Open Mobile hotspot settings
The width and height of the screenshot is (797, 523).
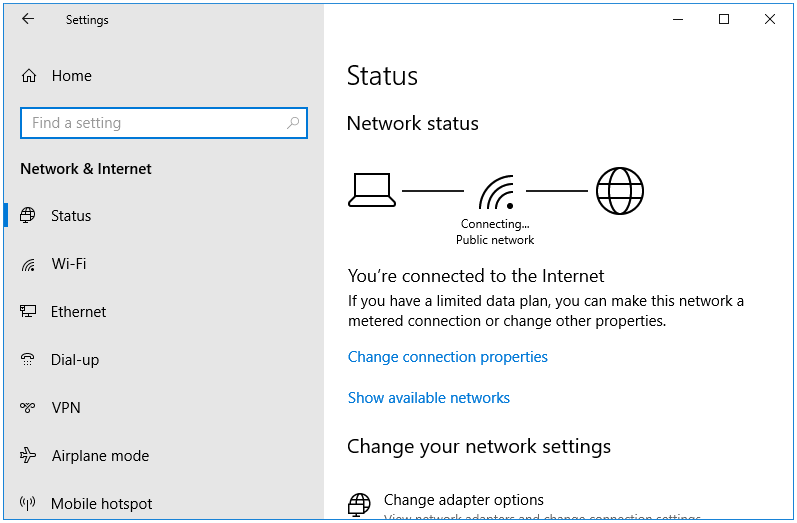163,503
